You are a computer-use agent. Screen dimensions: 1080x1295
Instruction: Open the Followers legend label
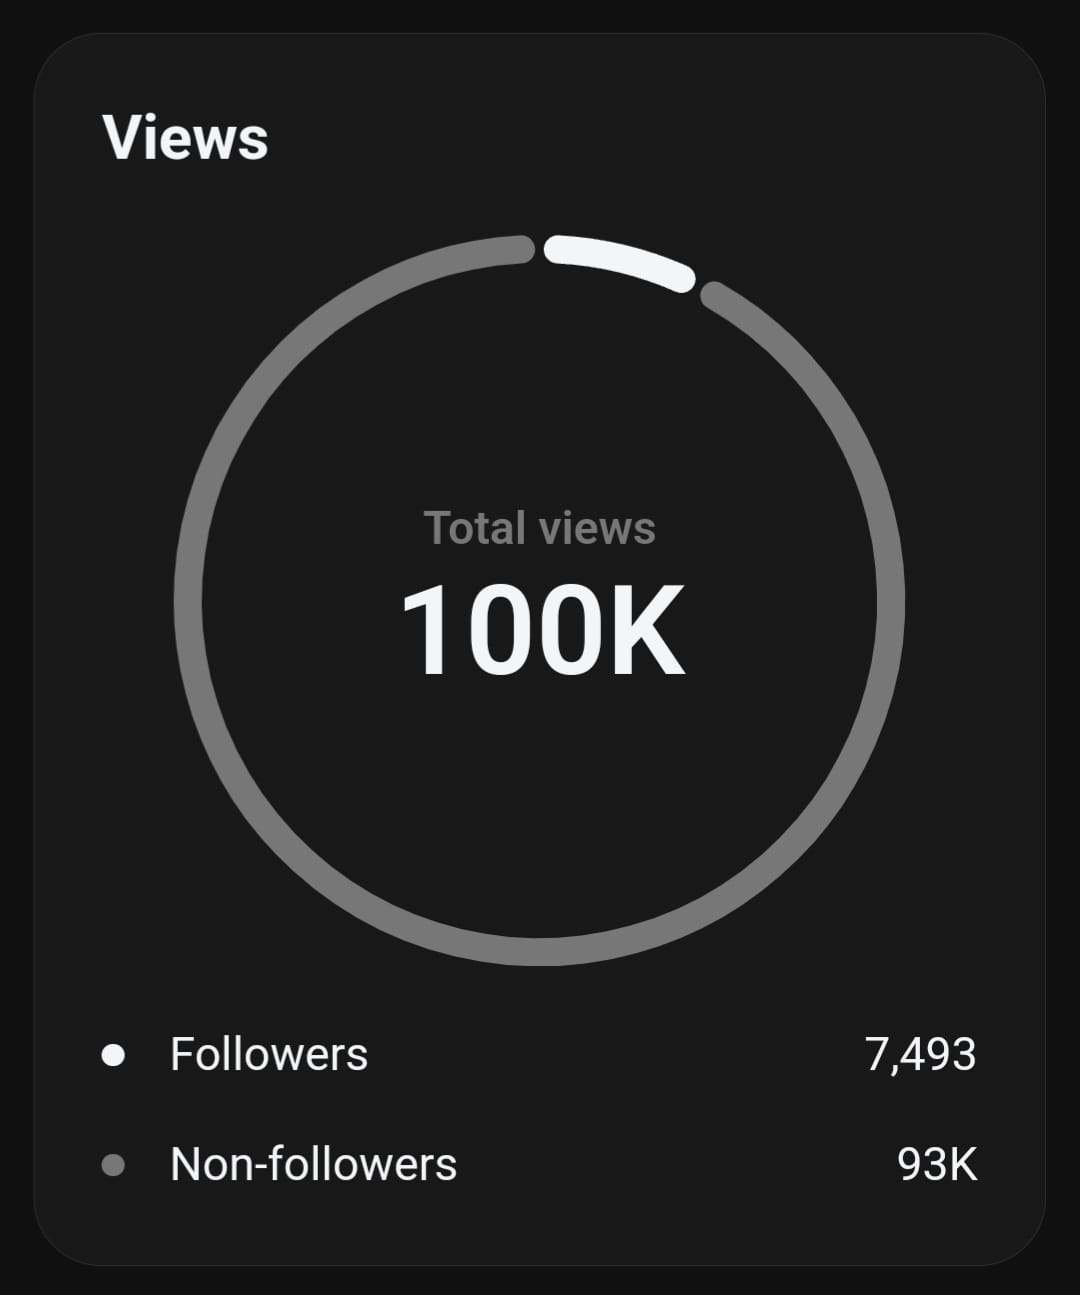click(269, 1055)
